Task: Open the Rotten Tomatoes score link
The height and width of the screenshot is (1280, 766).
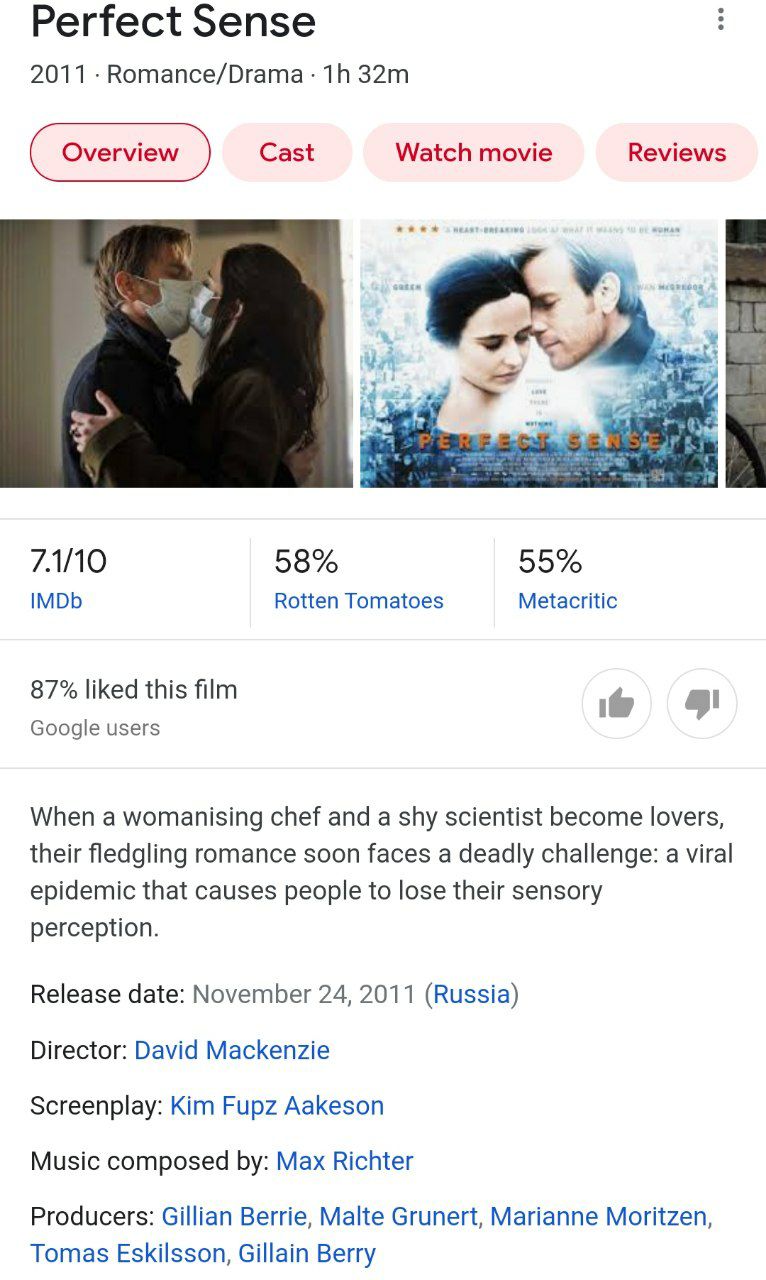Action: [x=359, y=601]
